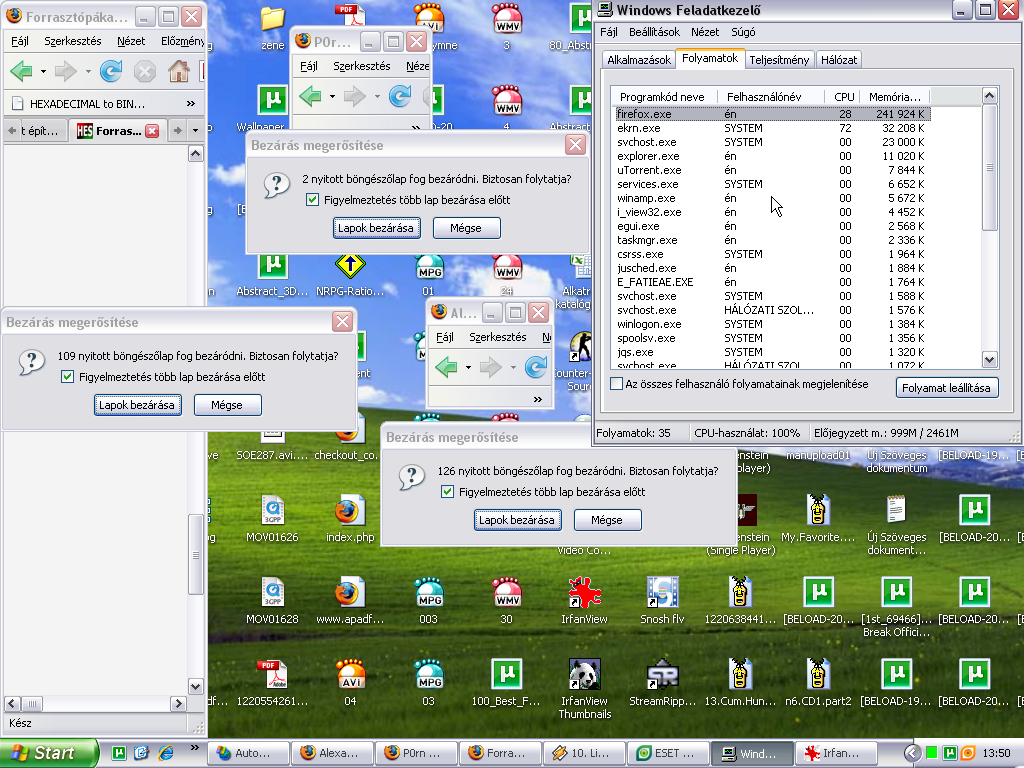Open the IrfanView Thumbnails desktop icon
The width and height of the screenshot is (1024, 768).
point(584,689)
